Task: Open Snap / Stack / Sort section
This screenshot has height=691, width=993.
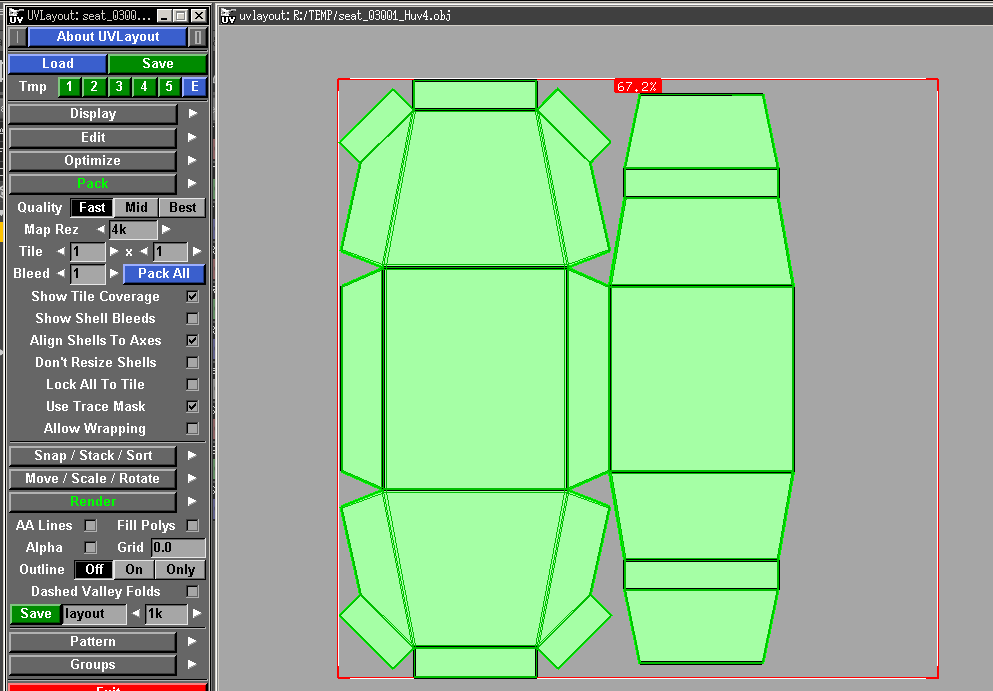Action: [93, 455]
